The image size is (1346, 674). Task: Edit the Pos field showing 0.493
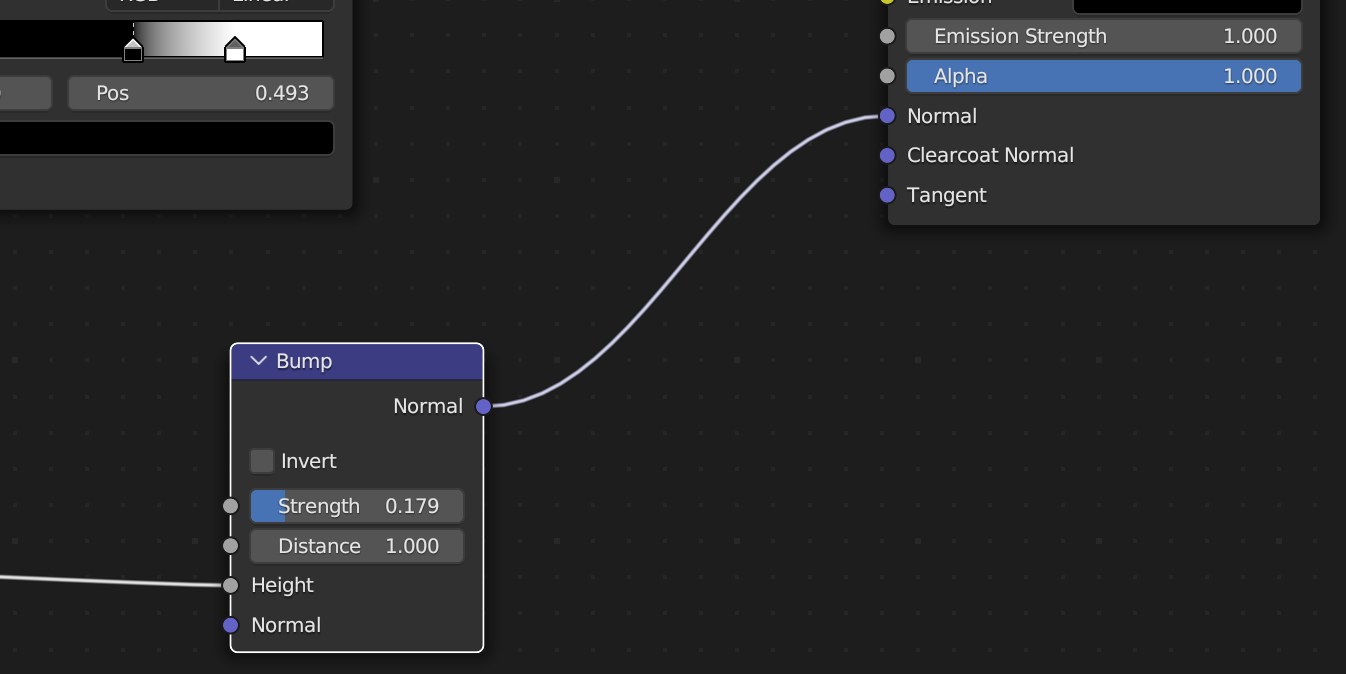pos(201,94)
